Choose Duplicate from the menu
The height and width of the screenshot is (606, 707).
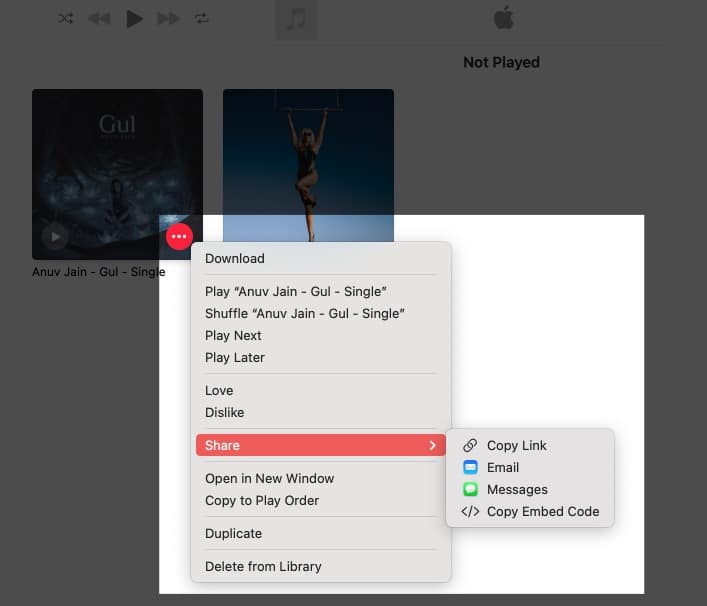pos(321,533)
